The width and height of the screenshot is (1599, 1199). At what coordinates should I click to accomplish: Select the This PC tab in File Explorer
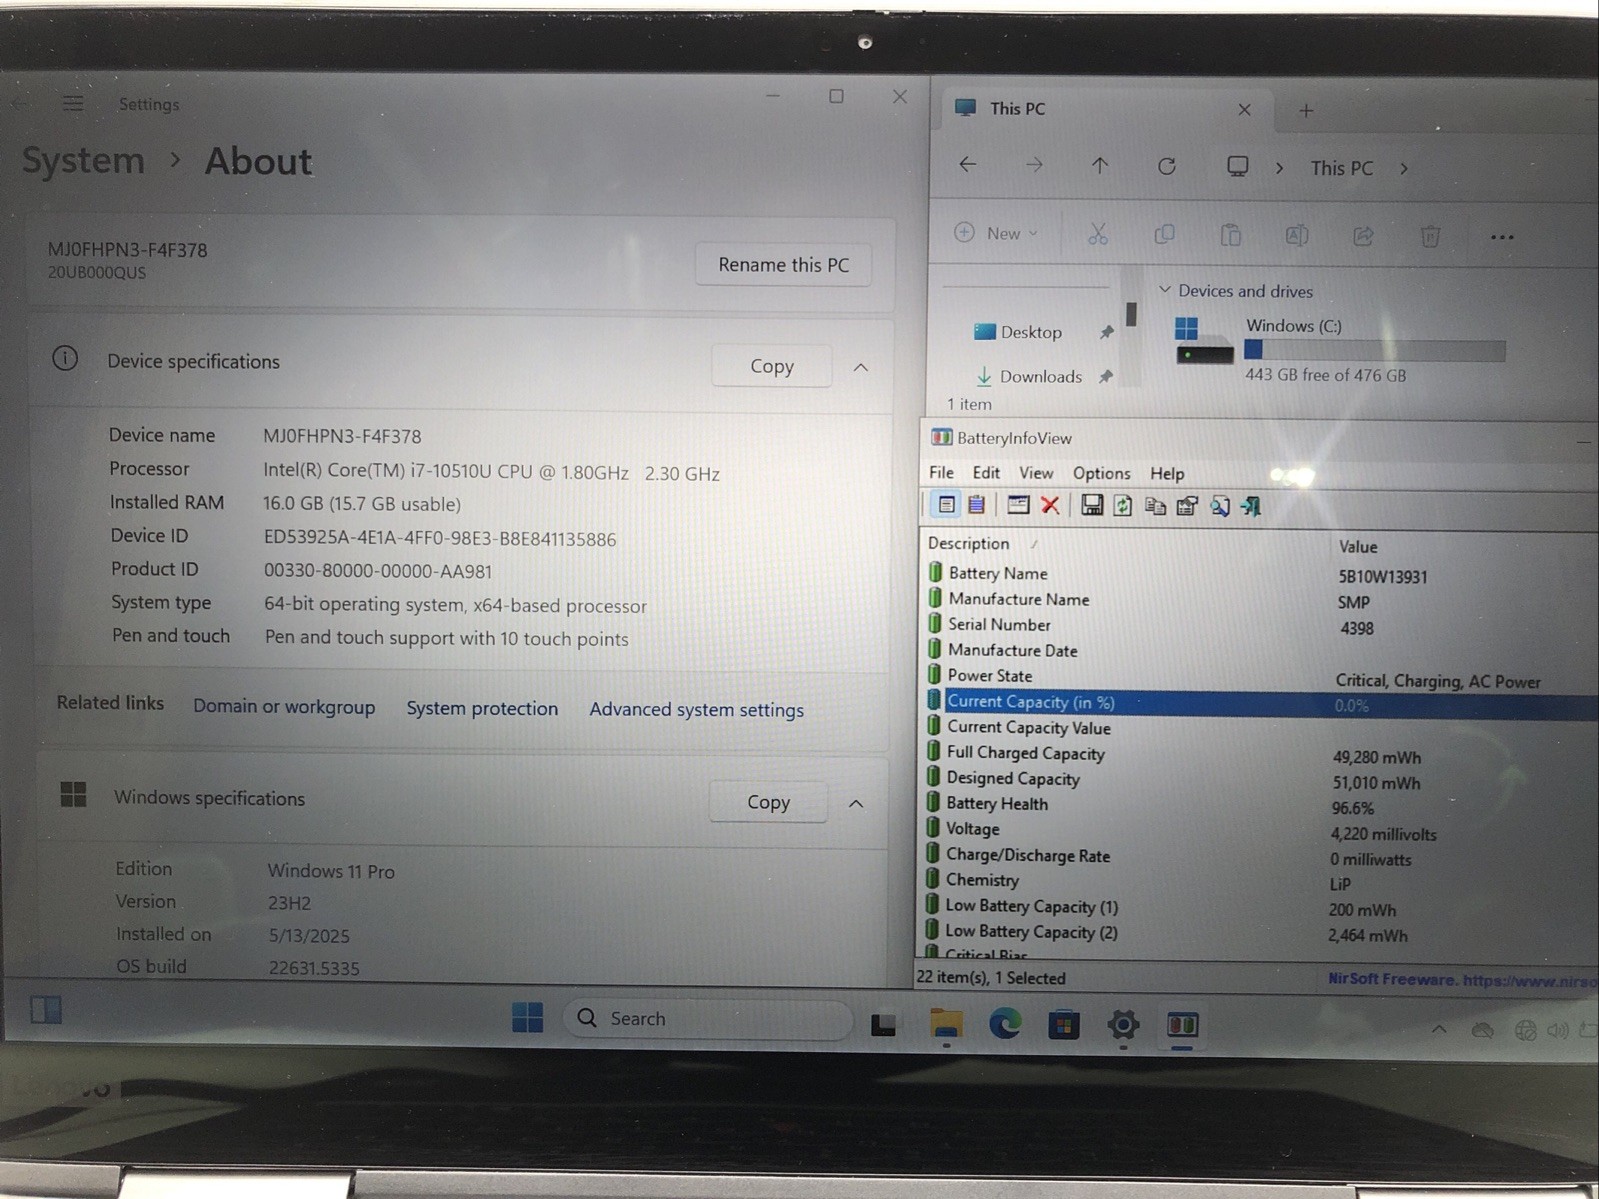(x=1105, y=108)
